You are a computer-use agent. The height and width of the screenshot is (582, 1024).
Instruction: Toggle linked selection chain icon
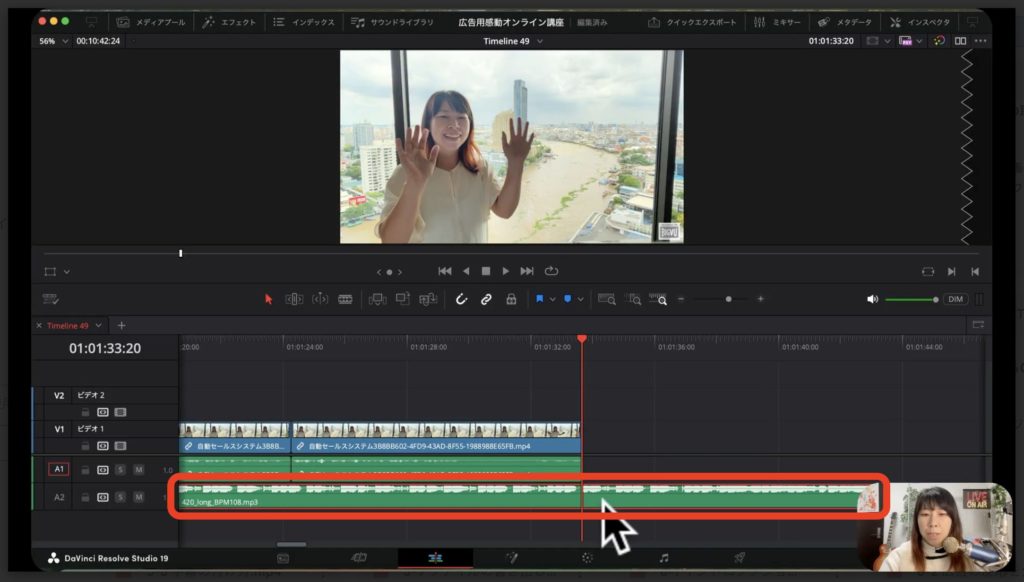click(487, 298)
